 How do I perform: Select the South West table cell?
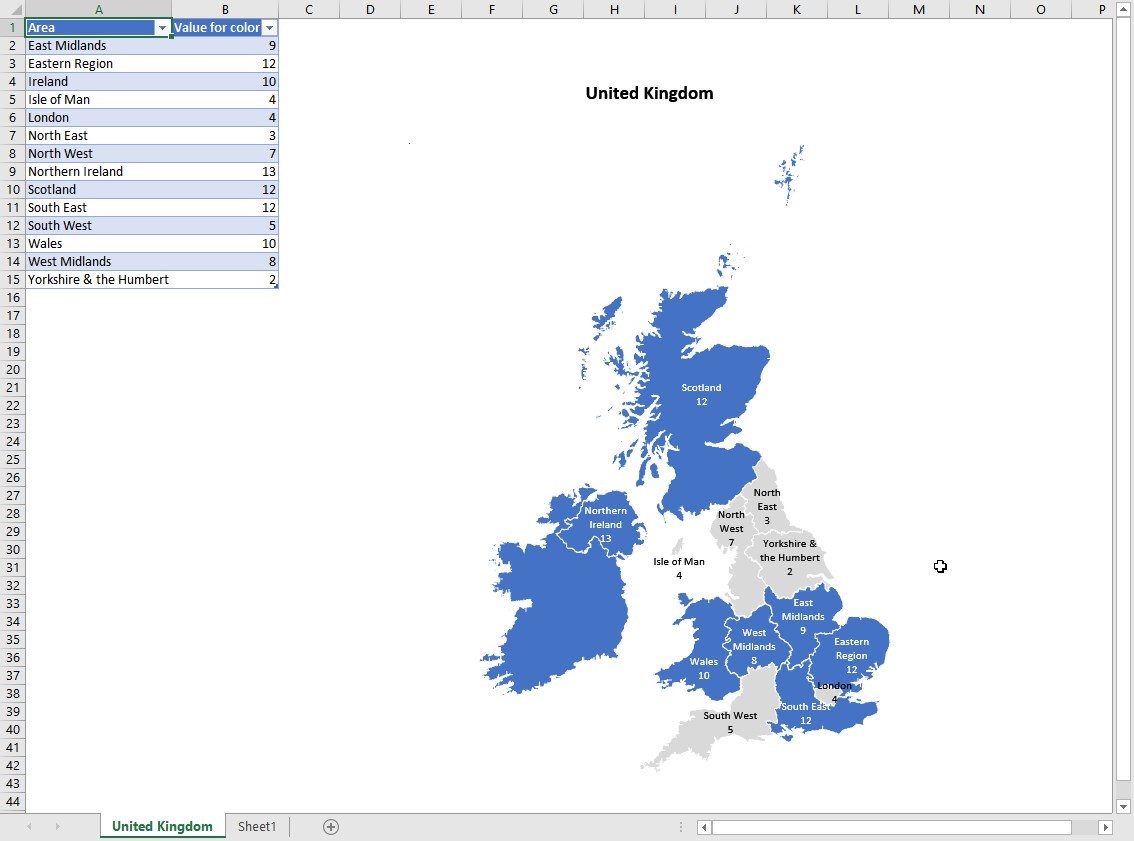[98, 226]
